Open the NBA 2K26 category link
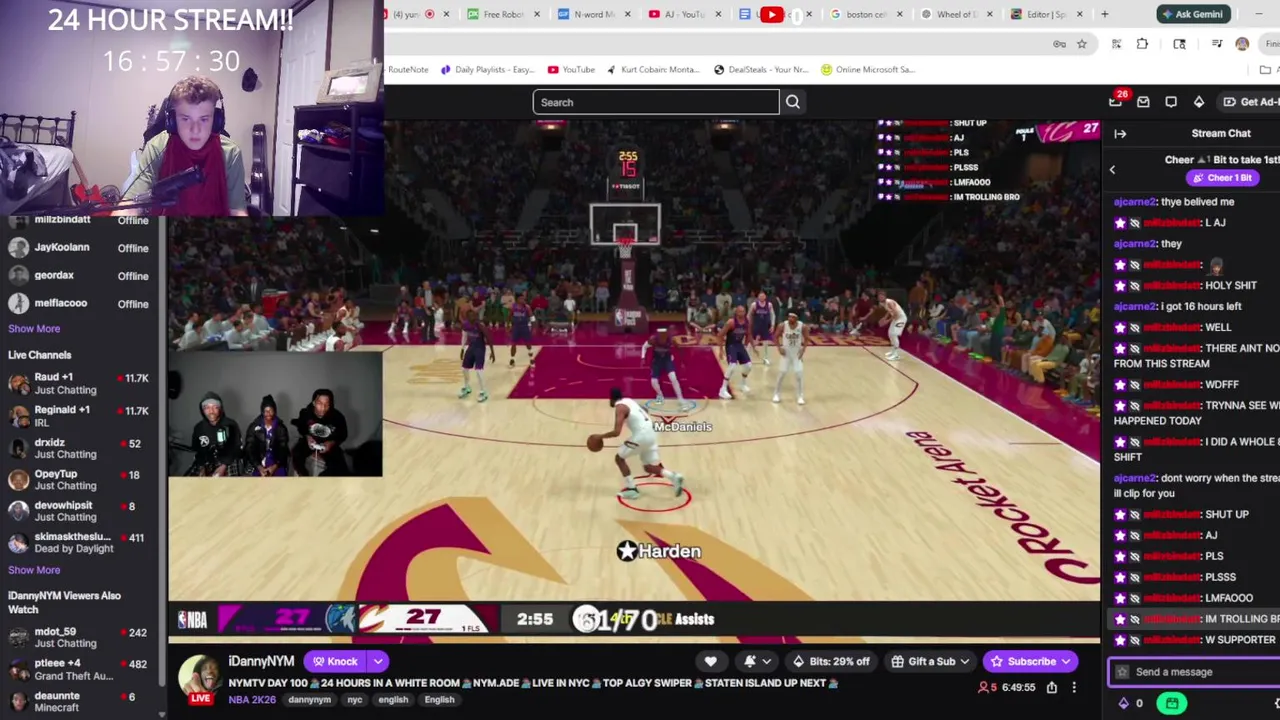The height and width of the screenshot is (720, 1280). 252,700
